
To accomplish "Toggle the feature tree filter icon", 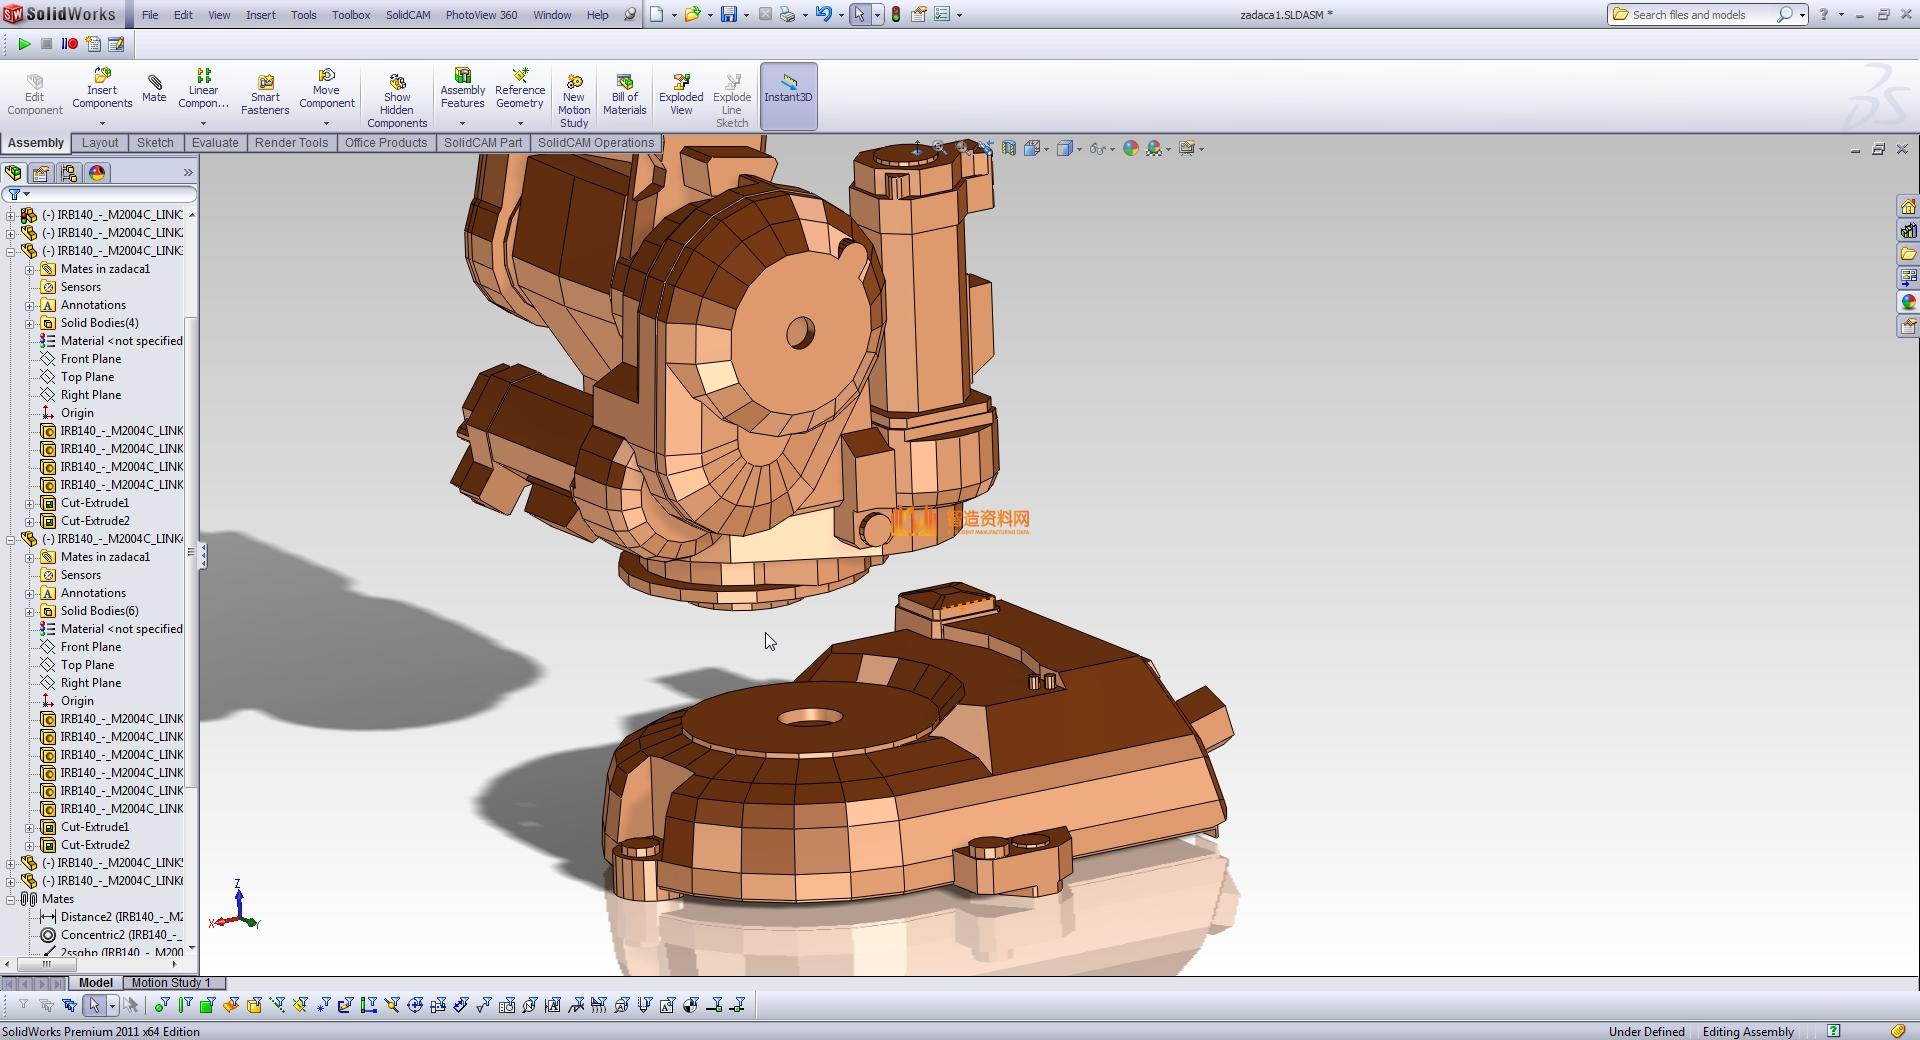I will [15, 194].
